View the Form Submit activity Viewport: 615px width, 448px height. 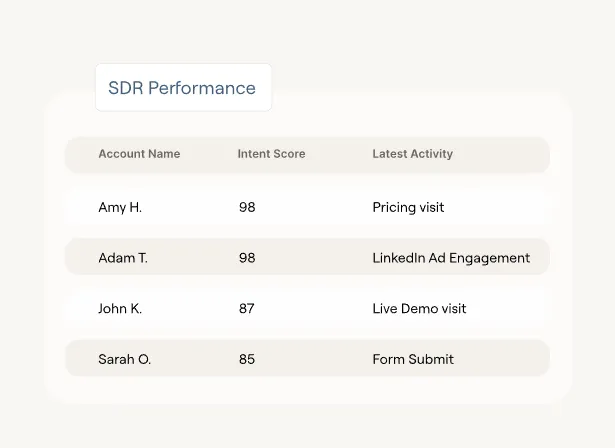click(x=413, y=359)
